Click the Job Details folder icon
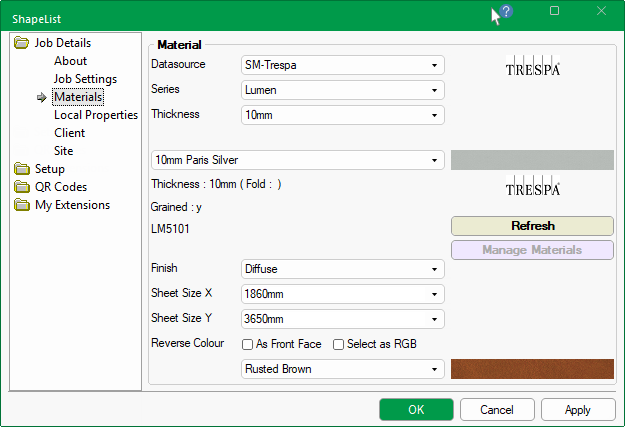 click(x=22, y=43)
